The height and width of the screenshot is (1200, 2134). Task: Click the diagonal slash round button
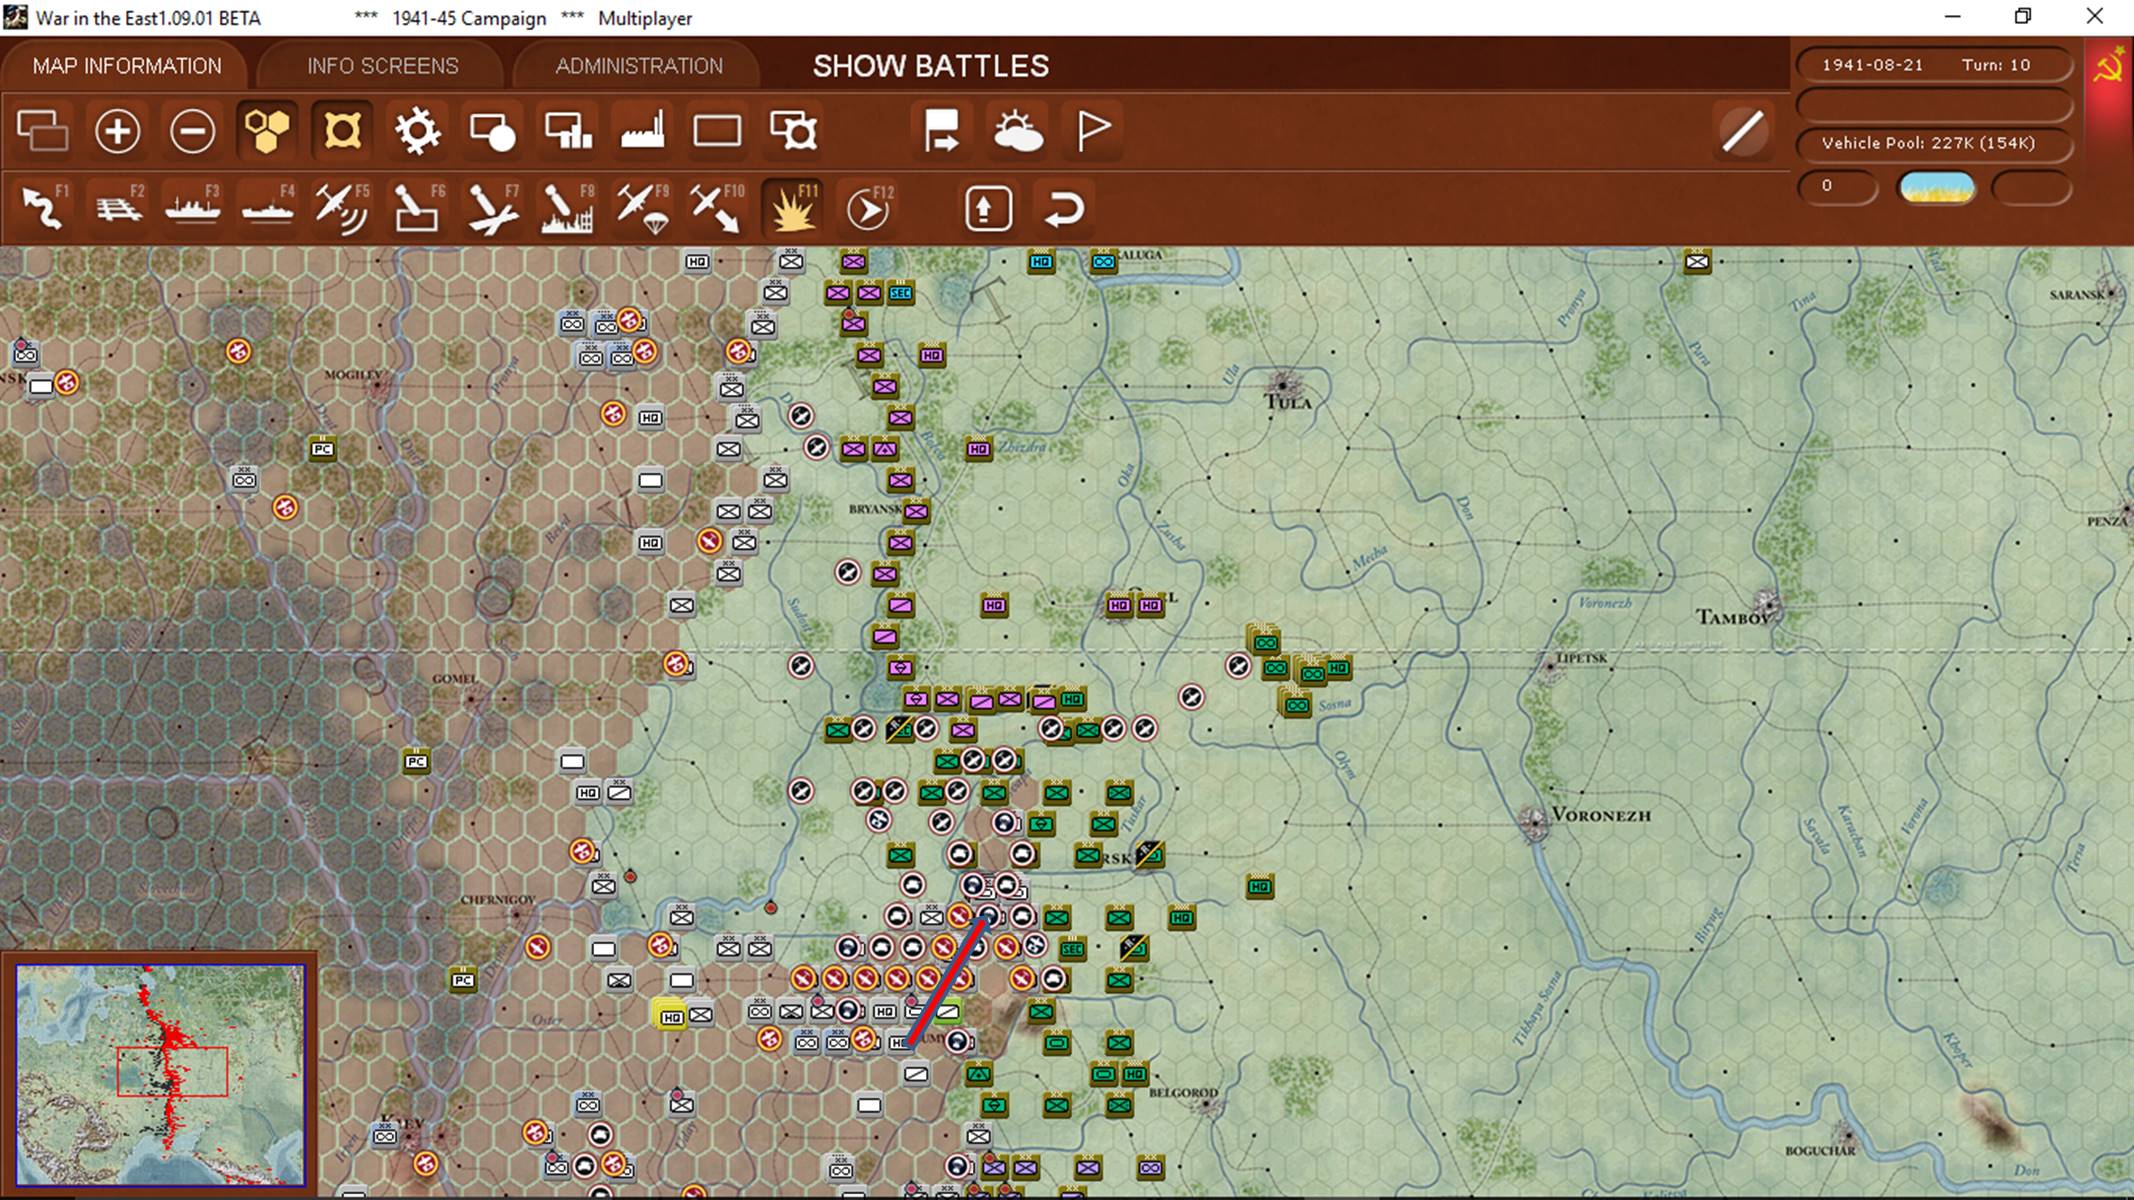pyautogui.click(x=1742, y=132)
